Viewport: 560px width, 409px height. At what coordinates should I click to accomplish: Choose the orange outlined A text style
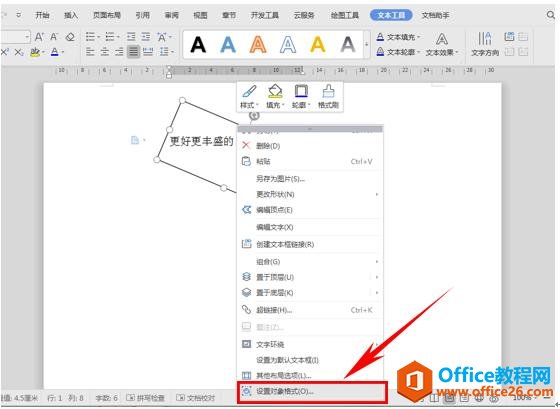click(258, 45)
